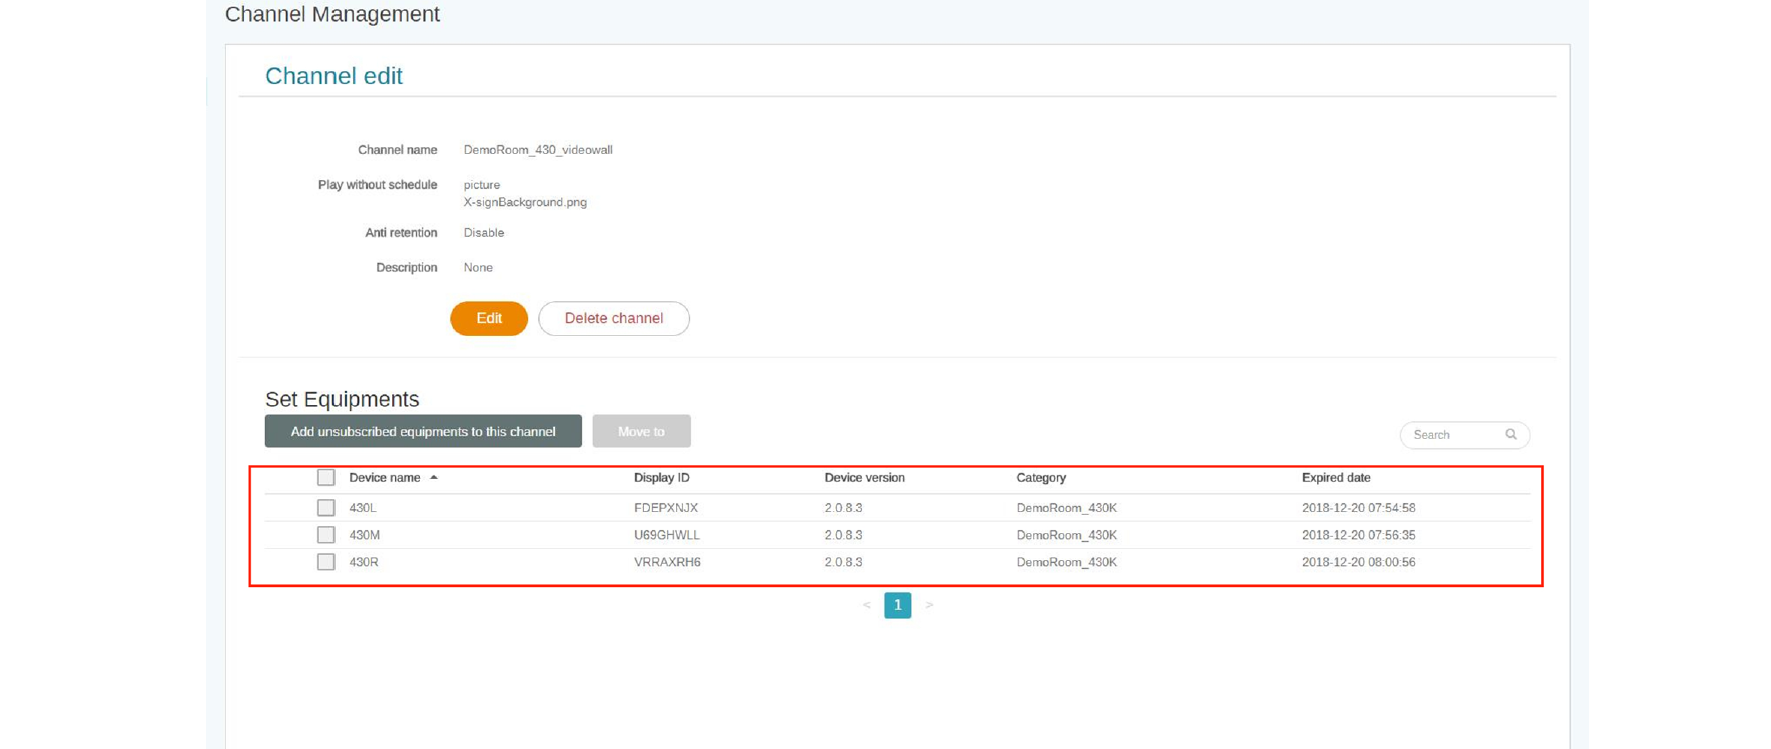Select page 1 in pagination
1771x749 pixels.
897,605
